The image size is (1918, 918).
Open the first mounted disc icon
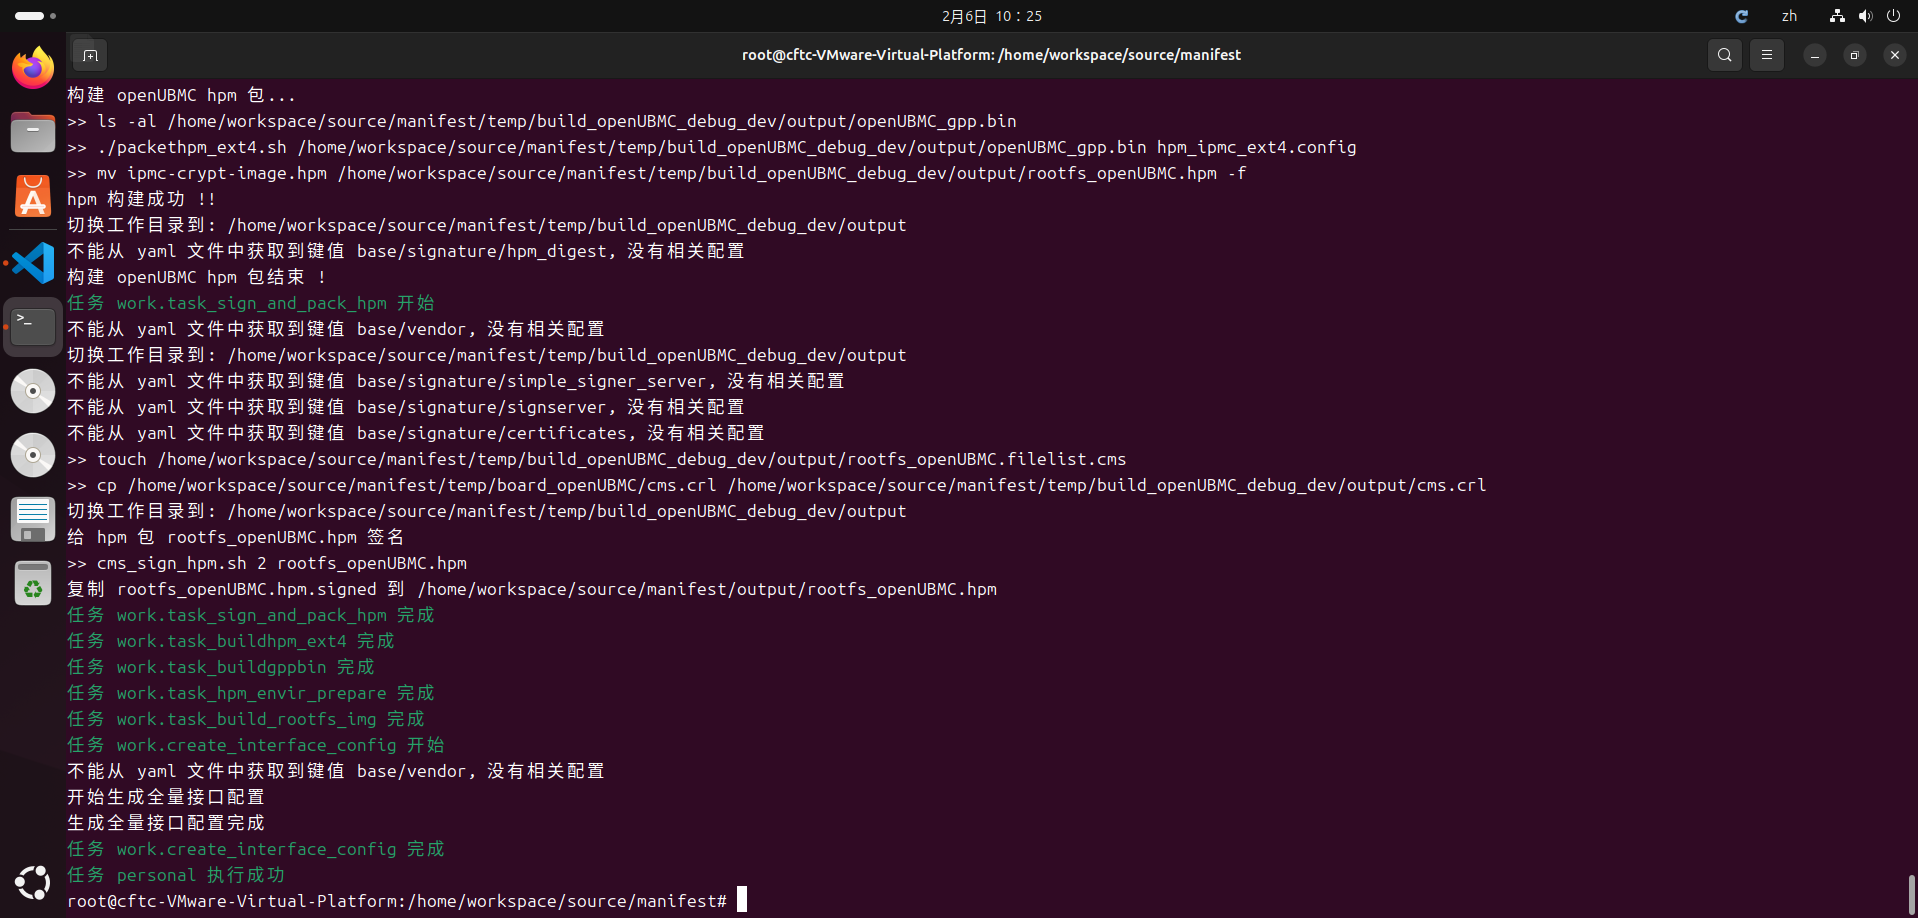coord(33,391)
